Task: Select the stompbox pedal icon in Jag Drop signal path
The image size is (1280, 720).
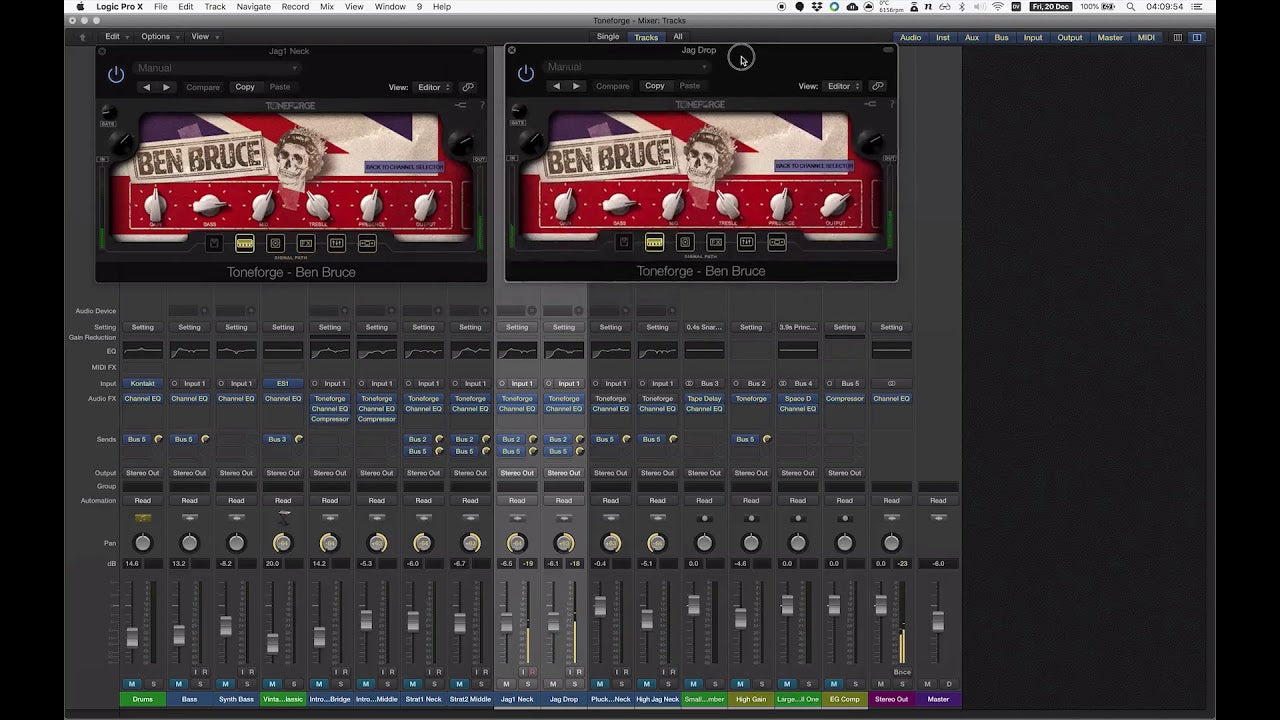Action: (x=624, y=242)
